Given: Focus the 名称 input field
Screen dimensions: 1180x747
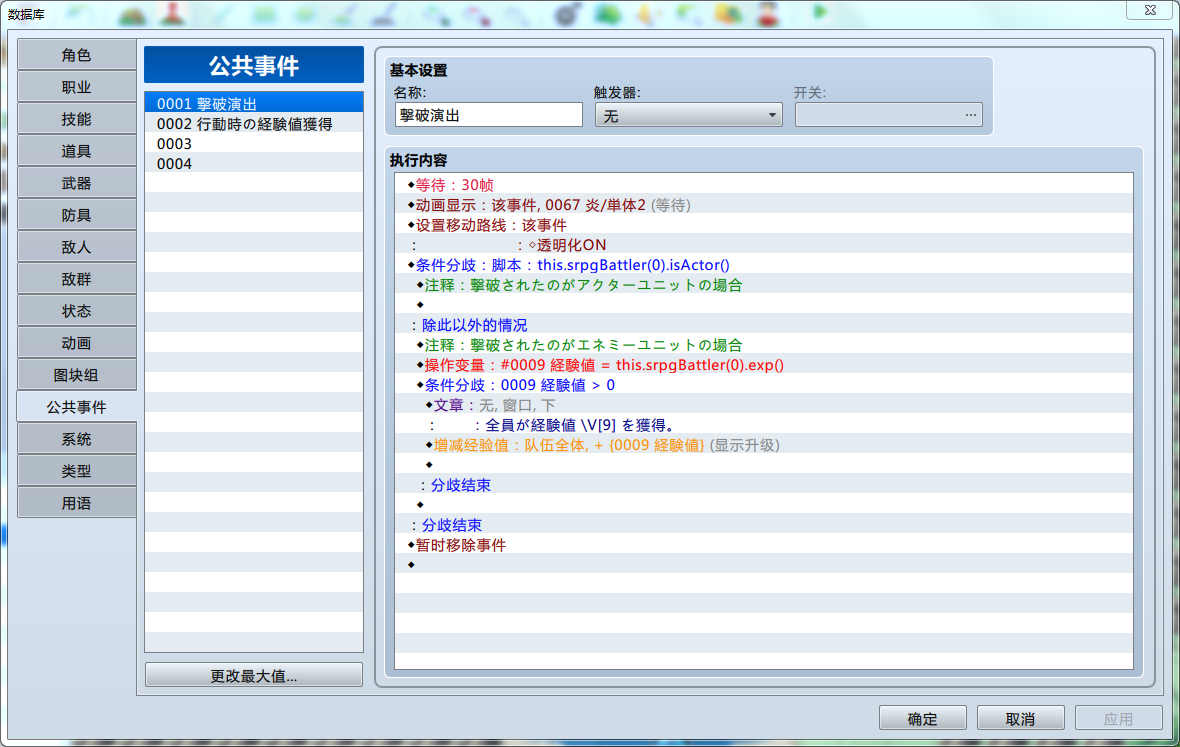Looking at the screenshot, I should point(488,115).
